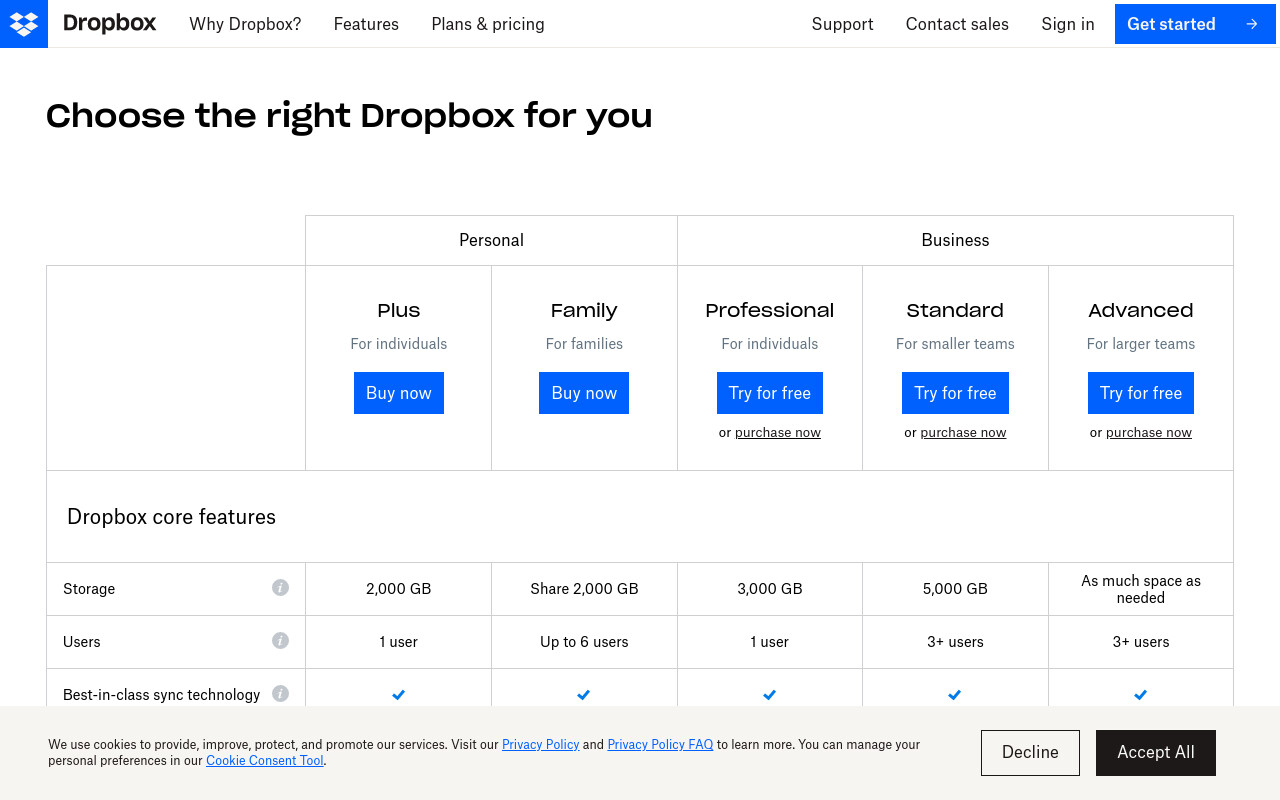Try Standard plan for free
Viewport: 1280px width, 800px height.
(x=955, y=393)
